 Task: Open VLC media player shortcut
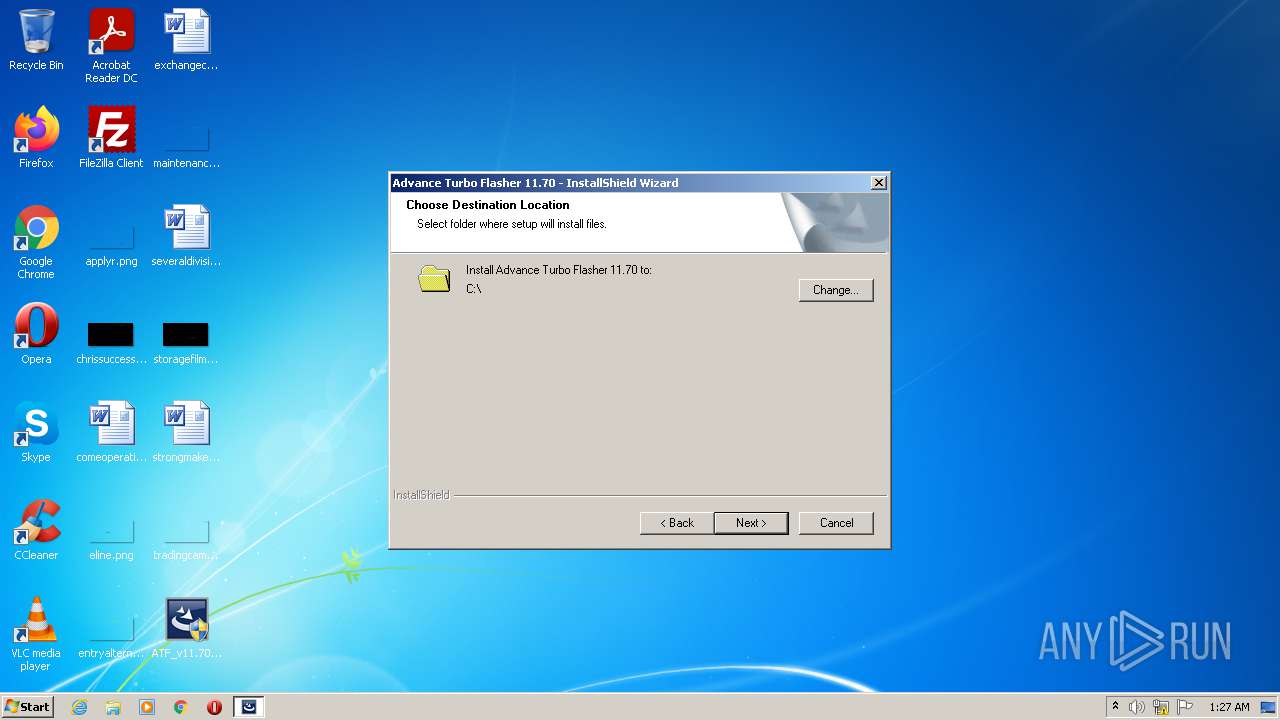point(36,634)
